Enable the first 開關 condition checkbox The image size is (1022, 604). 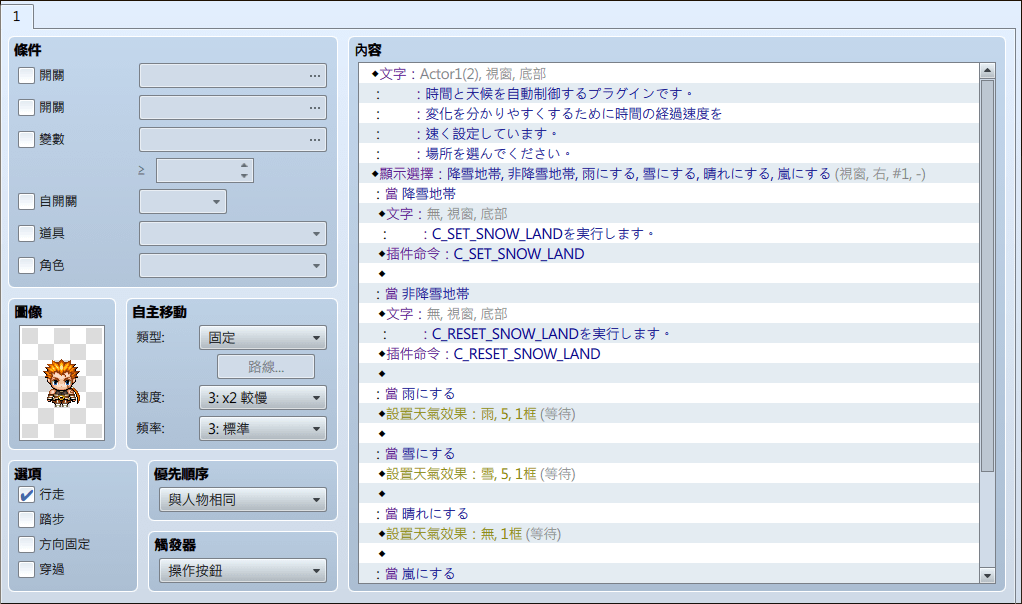pyautogui.click(x=27, y=76)
